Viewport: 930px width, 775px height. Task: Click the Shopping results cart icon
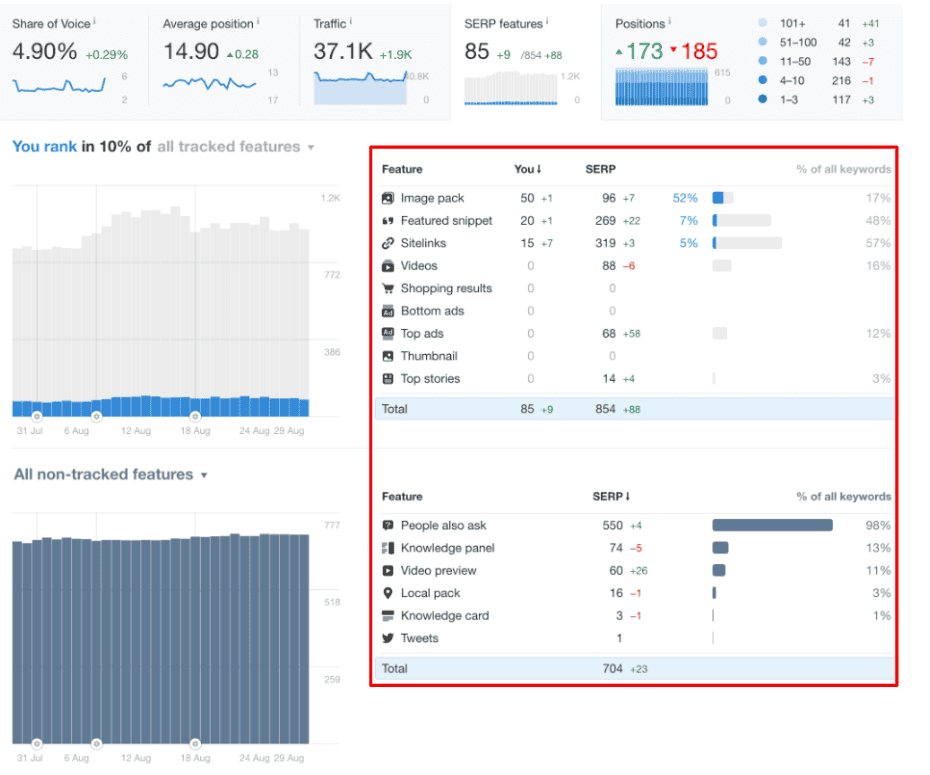(x=388, y=288)
